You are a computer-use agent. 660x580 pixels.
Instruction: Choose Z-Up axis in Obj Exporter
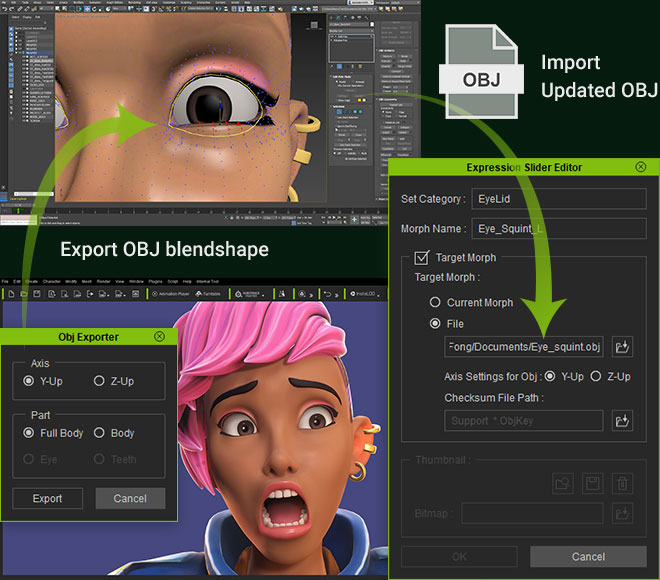coord(100,381)
